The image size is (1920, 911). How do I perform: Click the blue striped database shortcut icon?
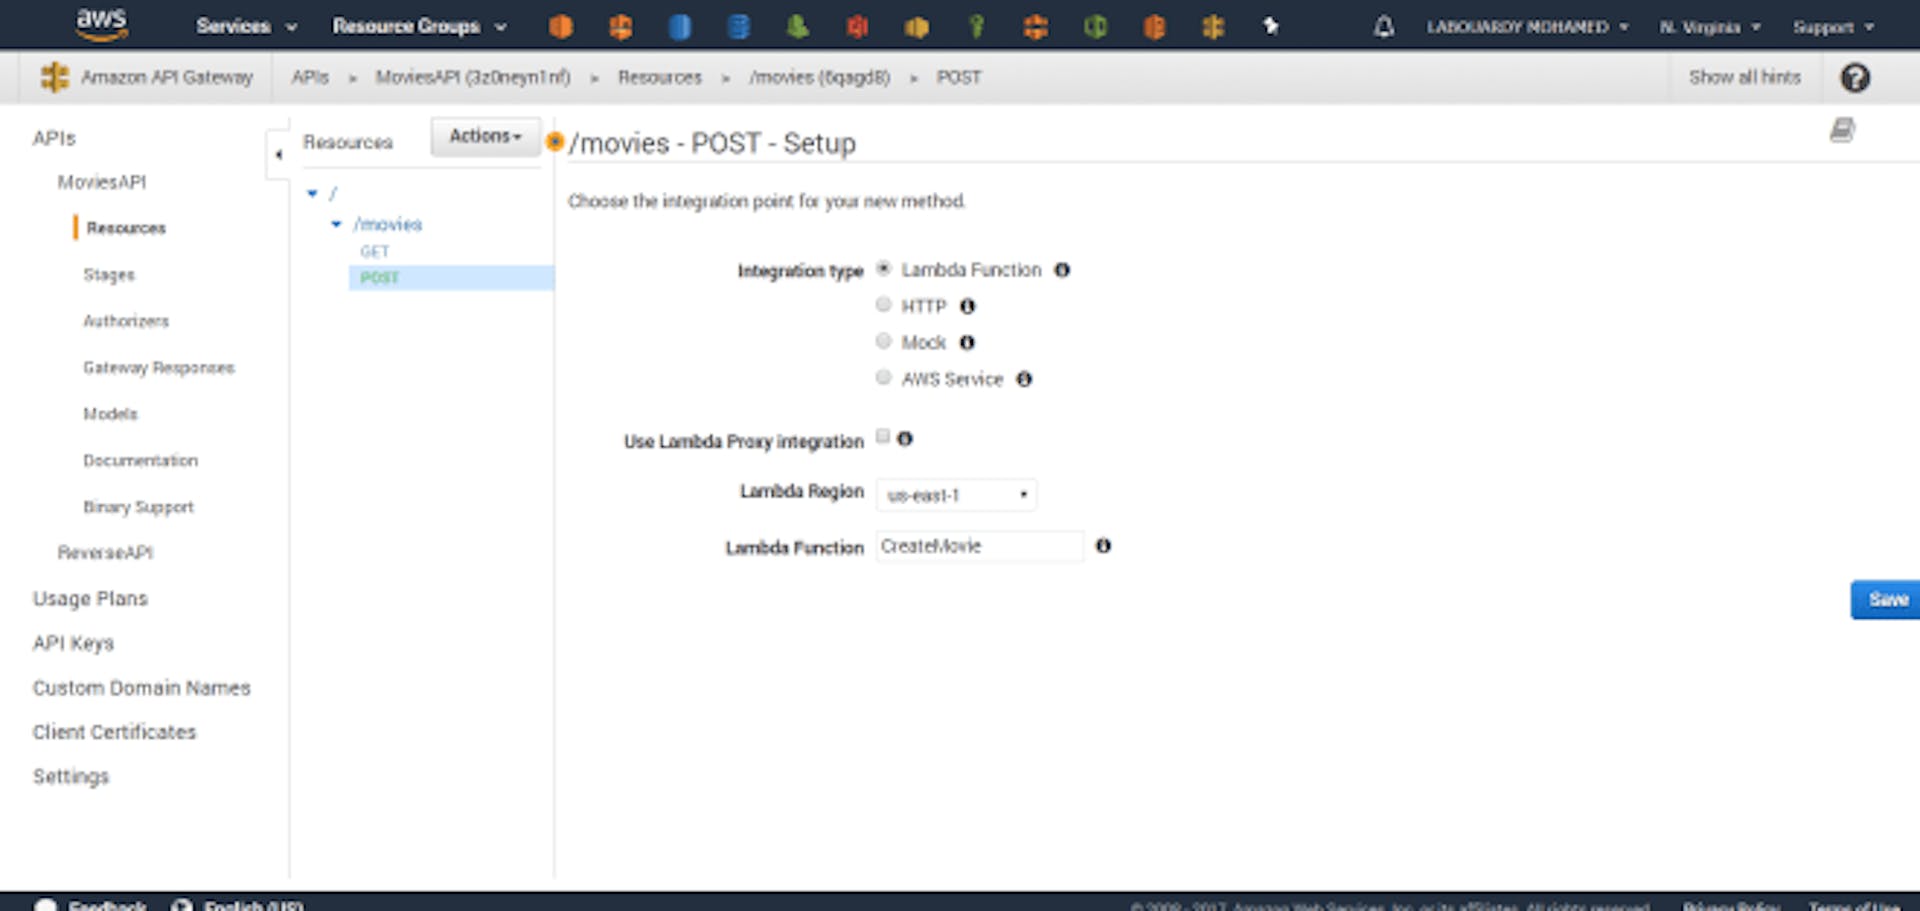739,26
